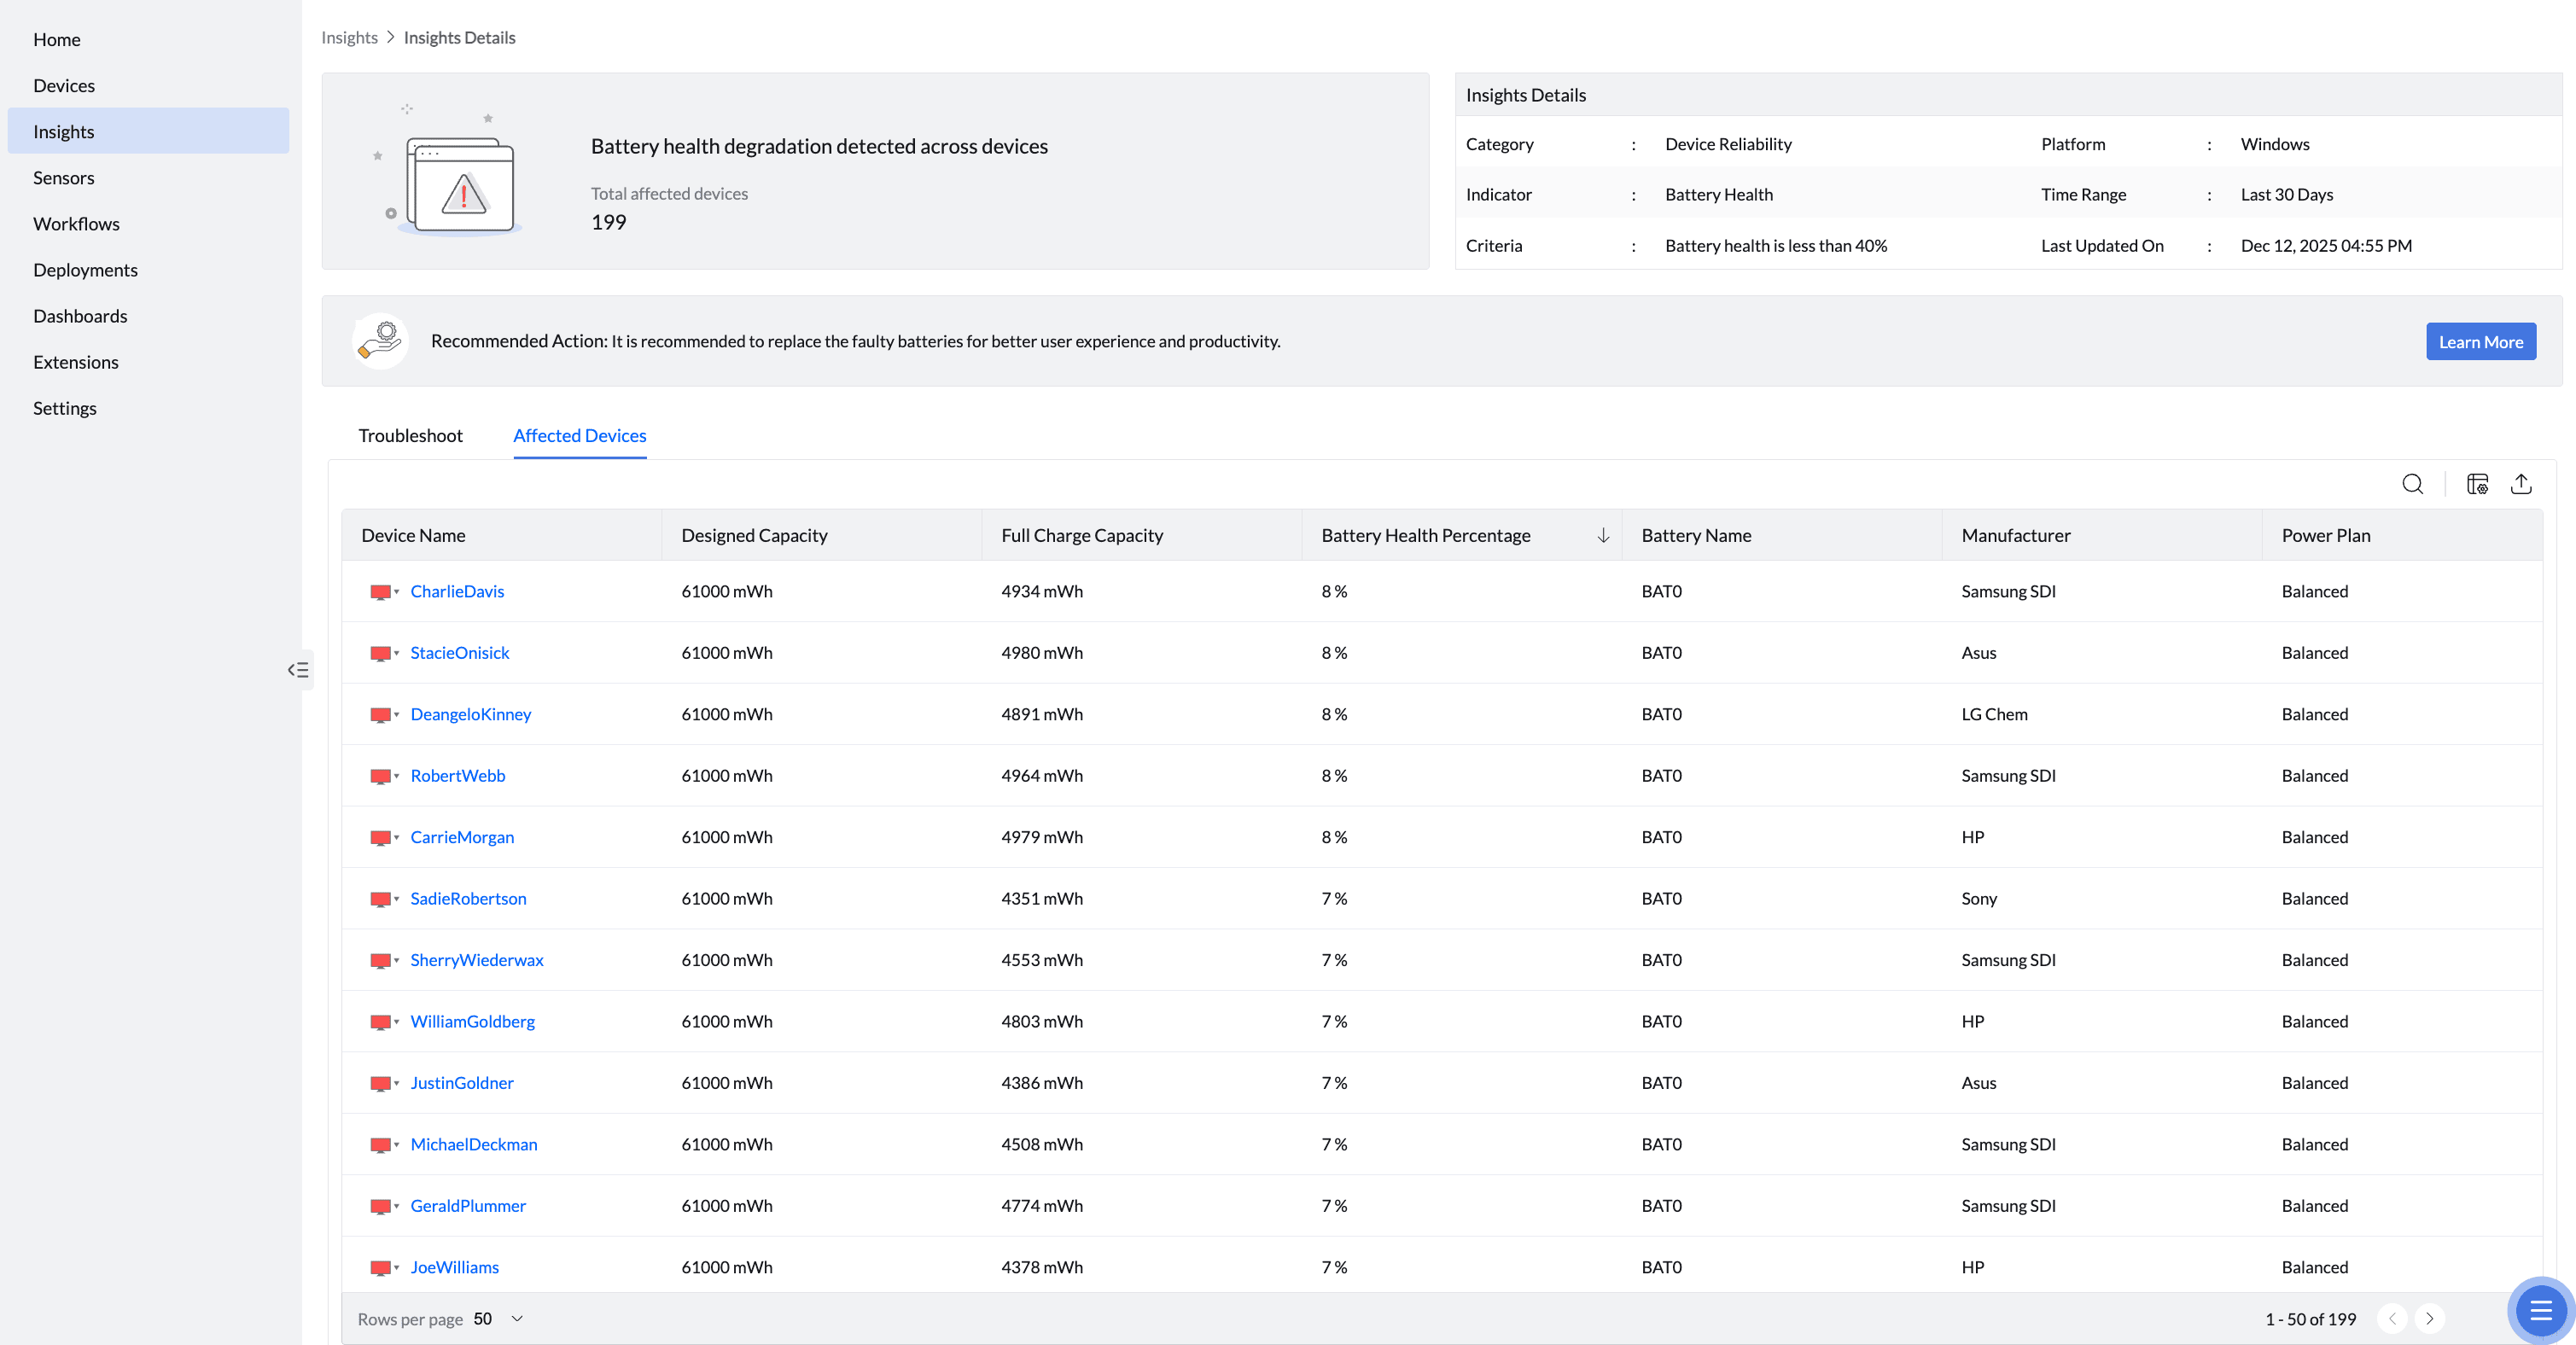Open the column chooser settings icon
Image resolution: width=2576 pixels, height=1345 pixels.
pyautogui.click(x=2477, y=484)
